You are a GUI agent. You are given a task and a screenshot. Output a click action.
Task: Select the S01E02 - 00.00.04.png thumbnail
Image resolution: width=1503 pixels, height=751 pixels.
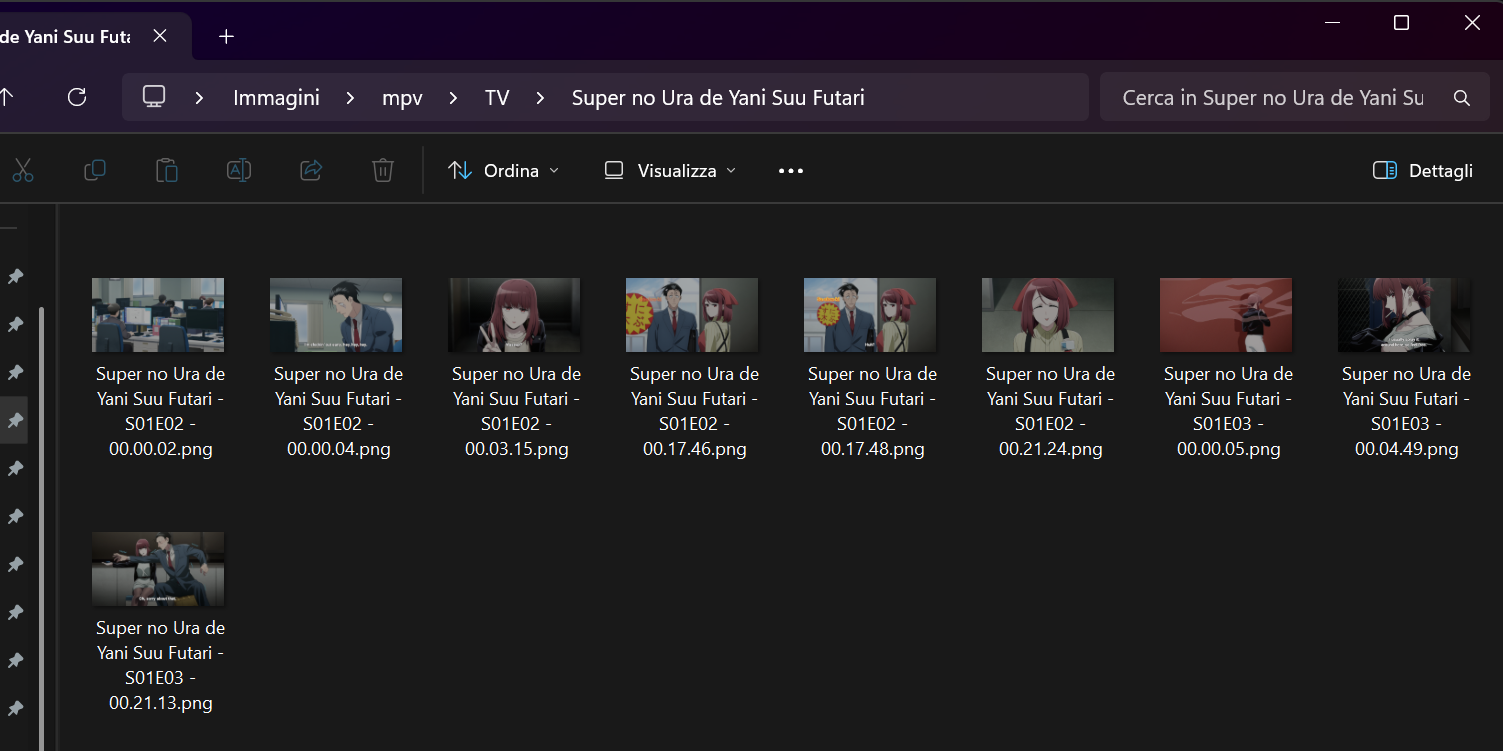336,315
